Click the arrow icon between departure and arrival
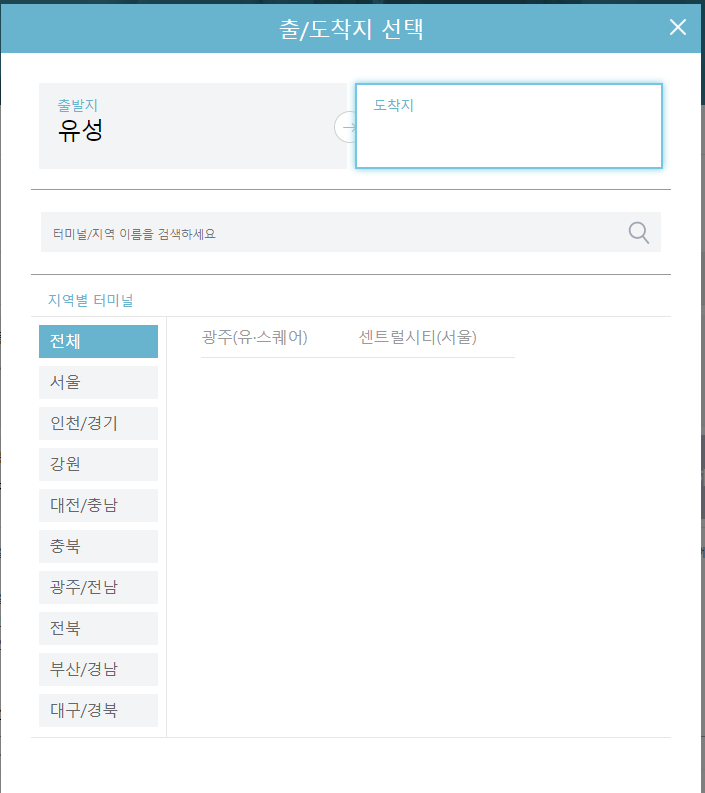This screenshot has width=705, height=793. 345,127
